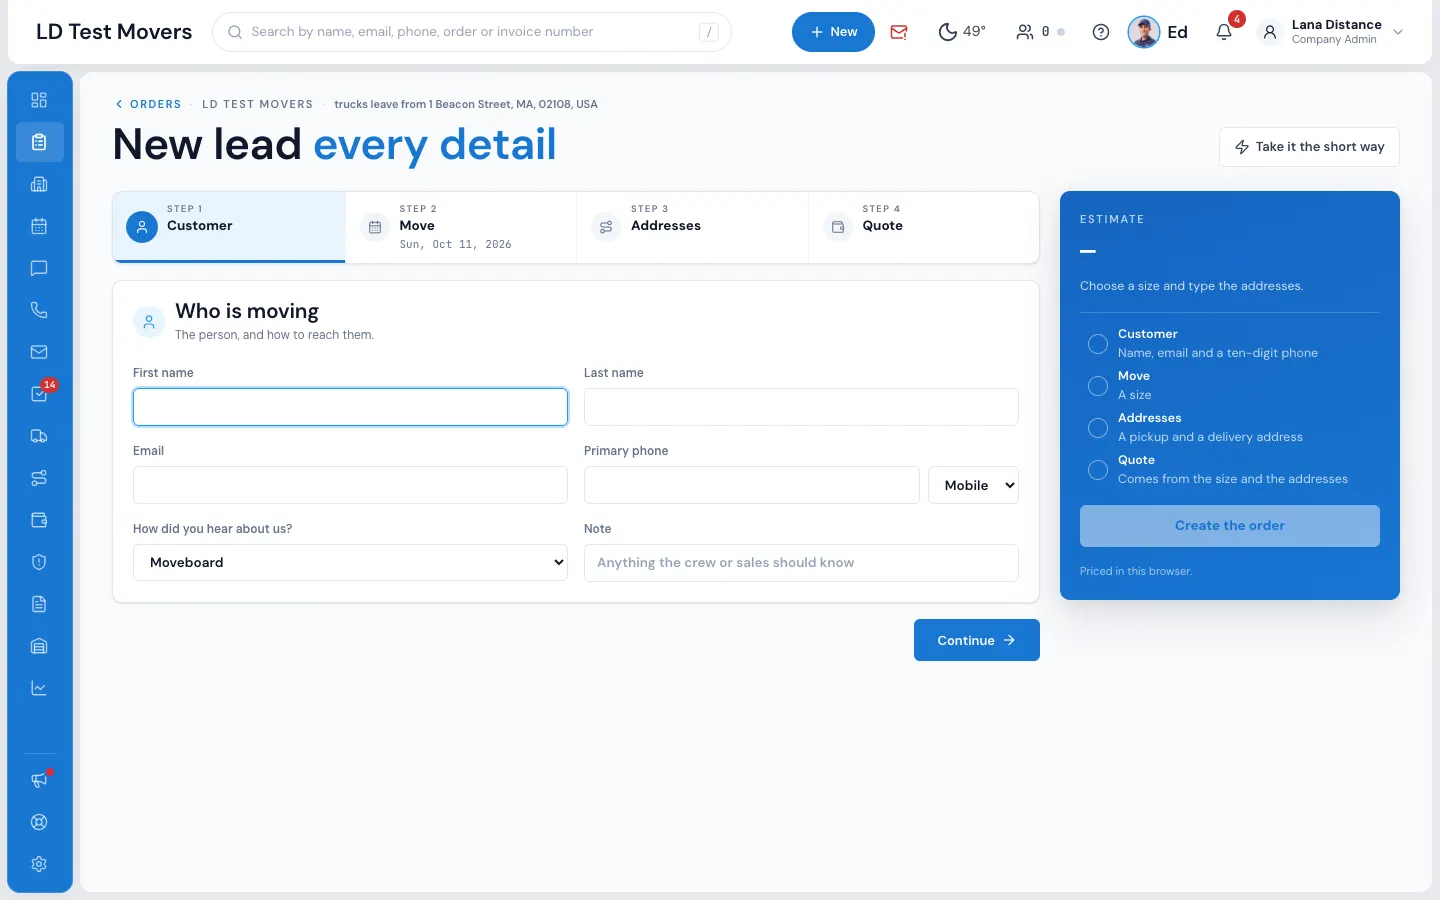Viewport: 1440px width, 900px height.
Task: Open the truck icon in sidebar
Action: 39,436
